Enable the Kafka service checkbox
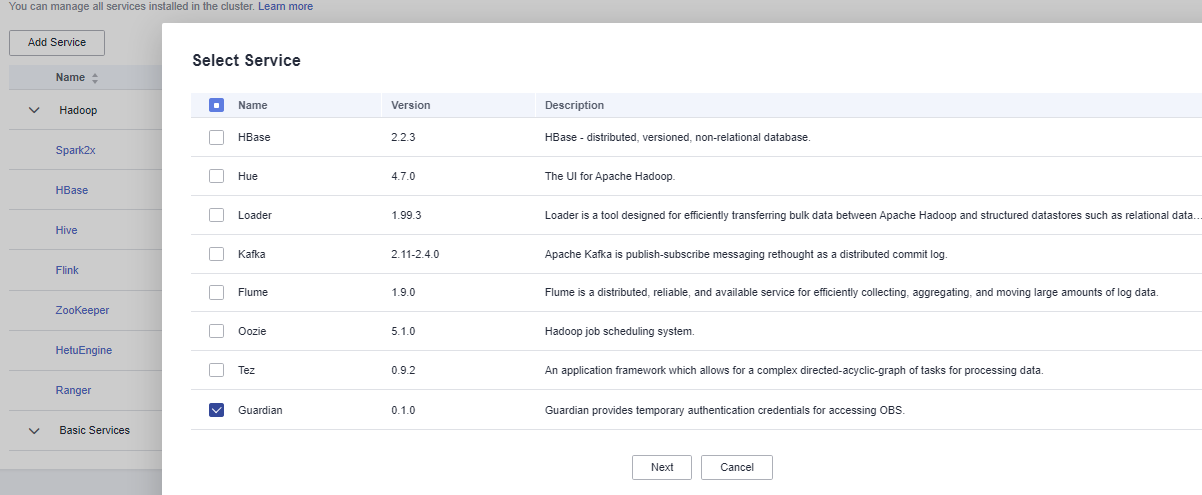Screen dimensions: 1202x495 coord(217,254)
